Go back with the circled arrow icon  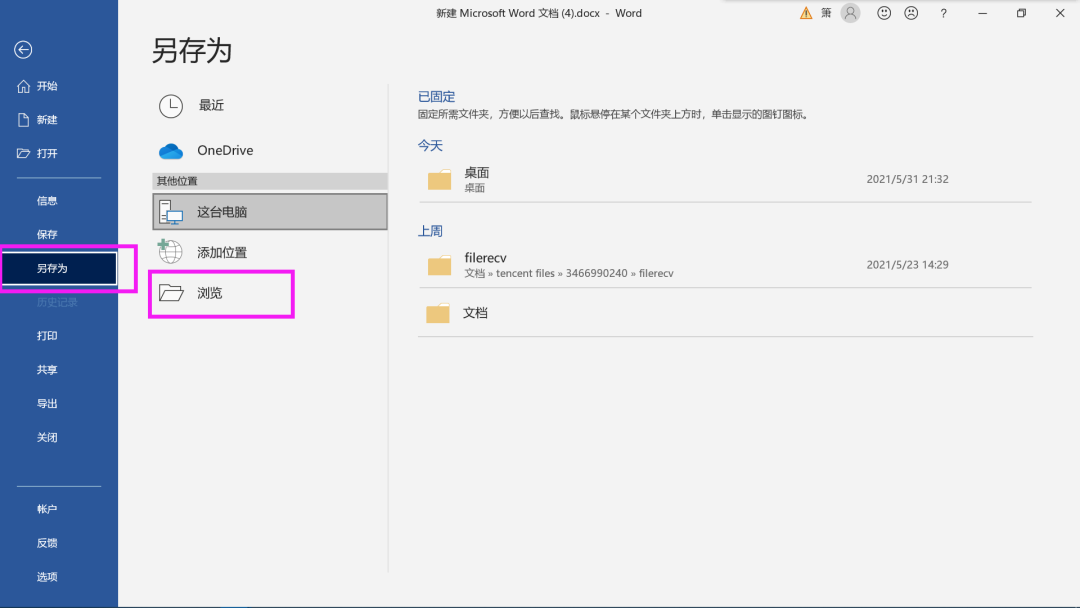pyautogui.click(x=23, y=50)
